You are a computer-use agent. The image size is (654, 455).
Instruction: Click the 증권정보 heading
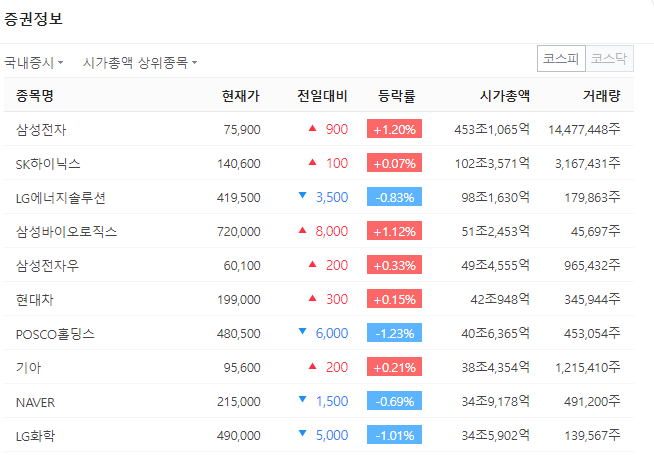point(33,19)
